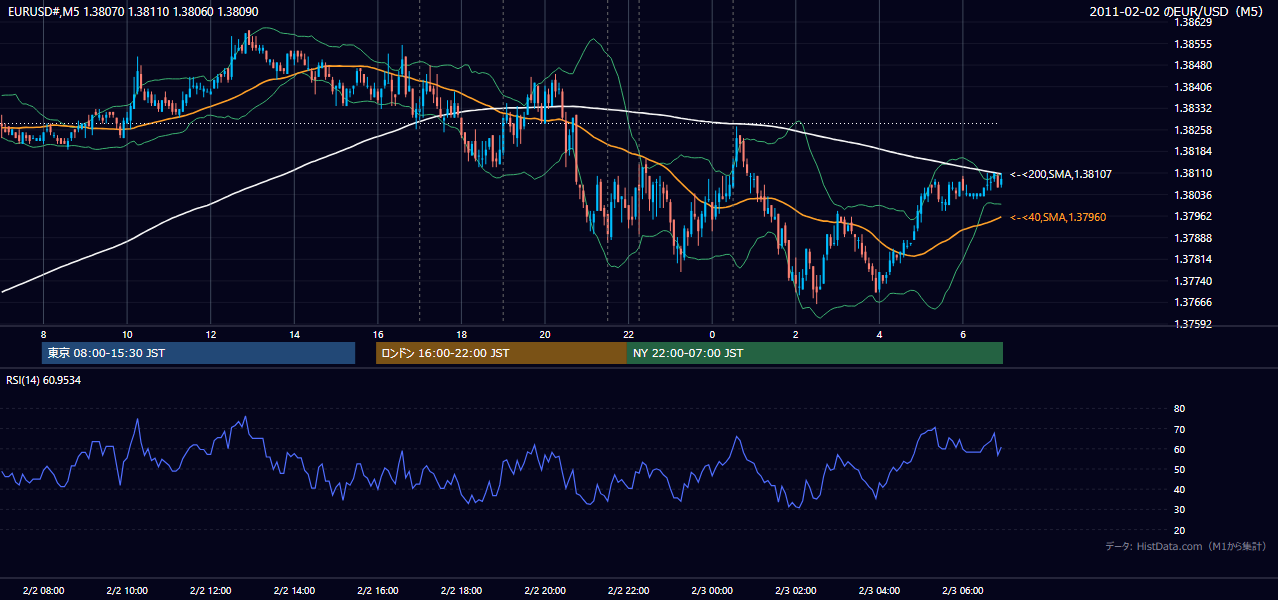Click RSI axis level 60
Viewport: 1278px width, 600px height.
(1180, 449)
